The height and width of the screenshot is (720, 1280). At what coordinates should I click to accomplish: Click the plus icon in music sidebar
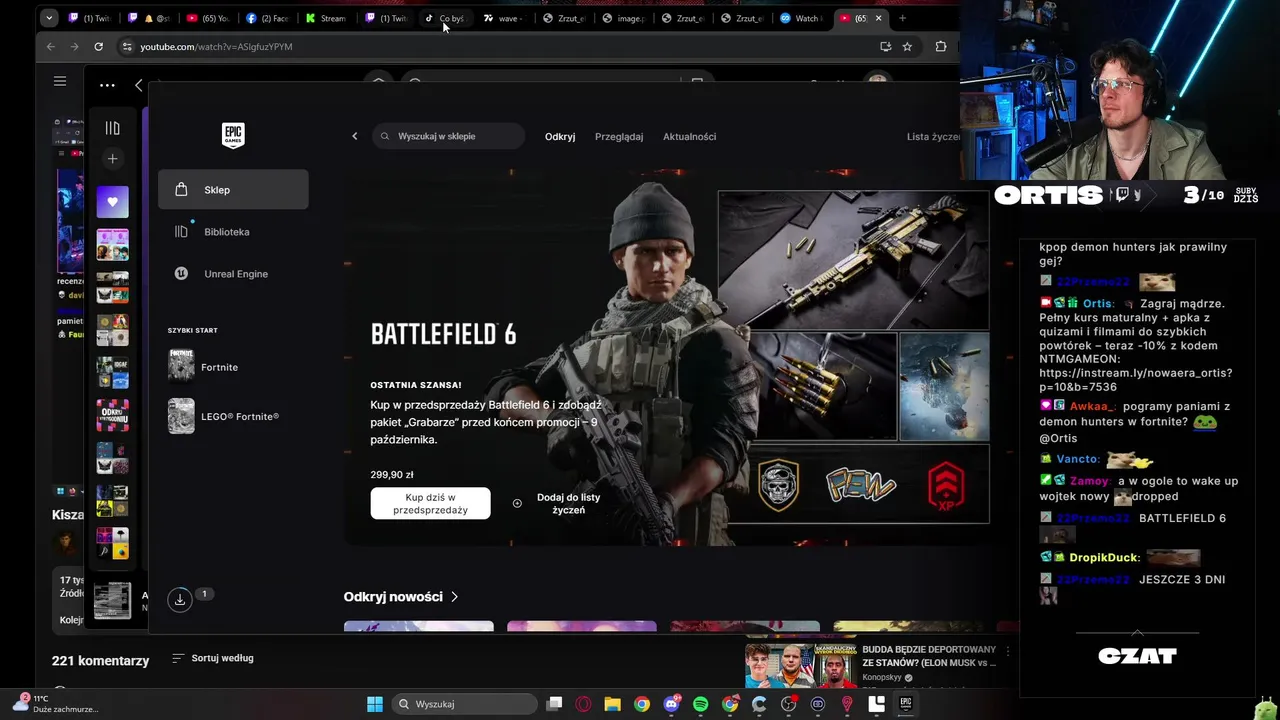(x=112, y=159)
